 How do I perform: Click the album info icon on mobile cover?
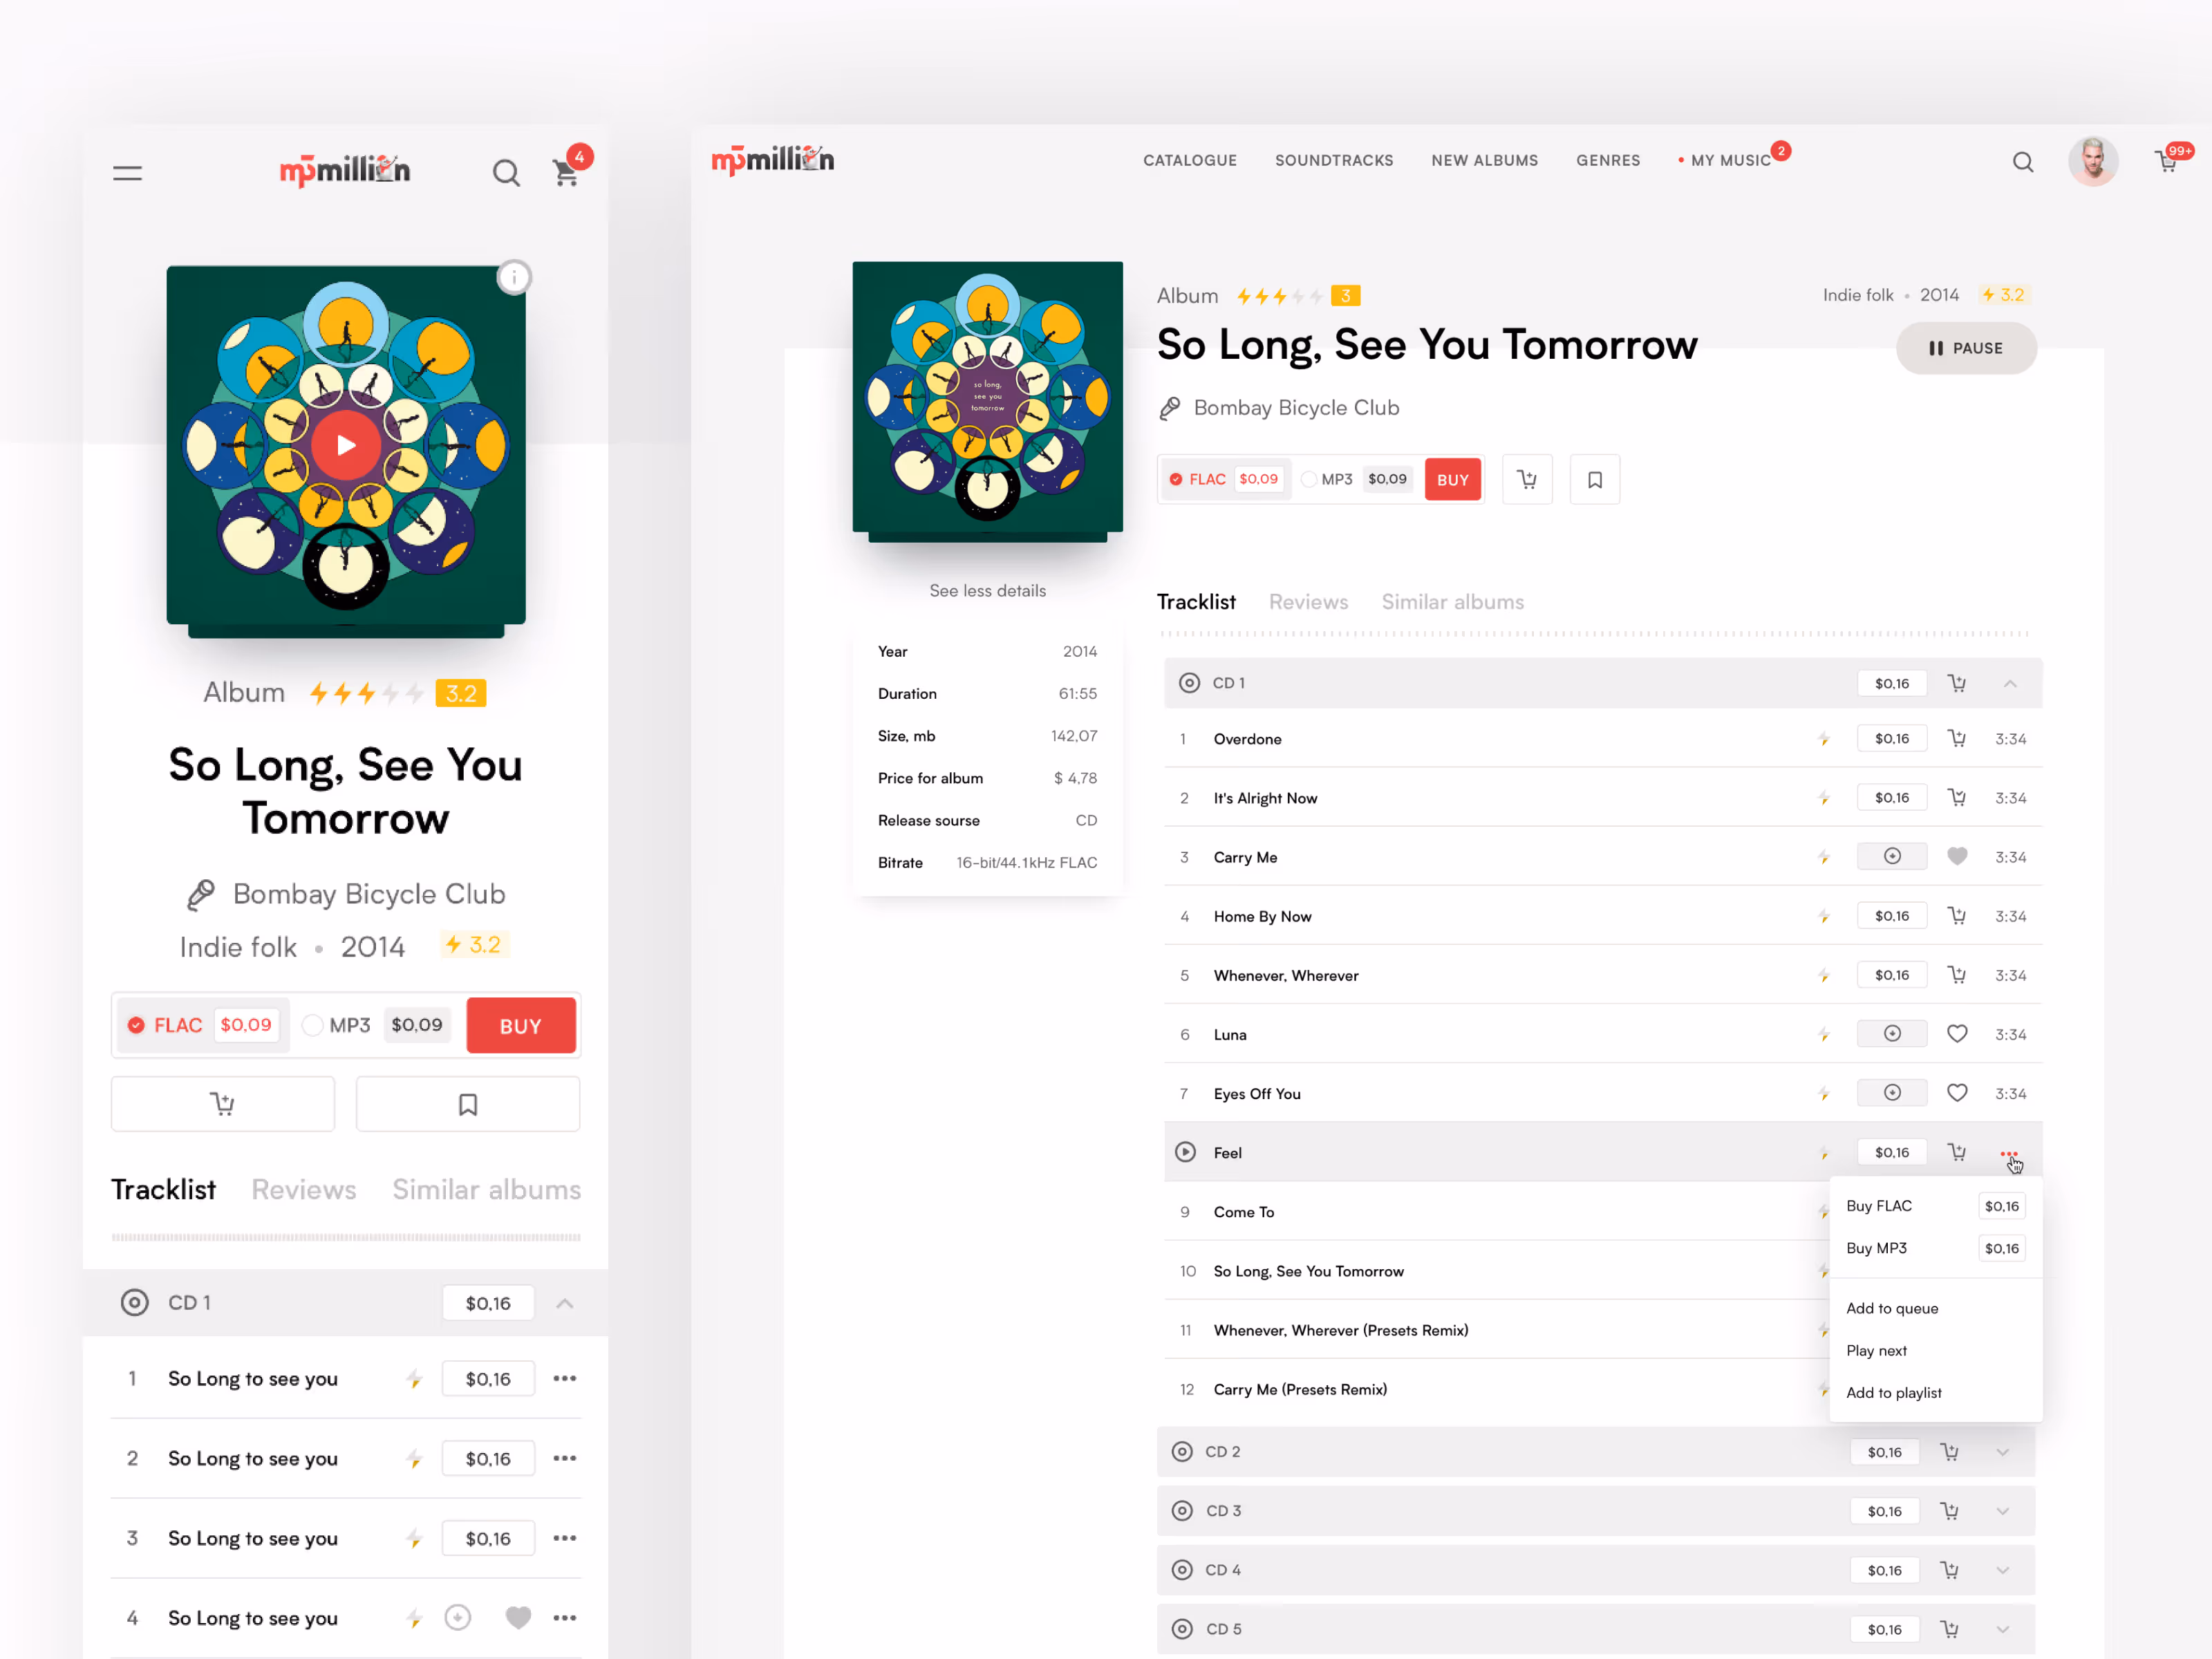tap(514, 277)
